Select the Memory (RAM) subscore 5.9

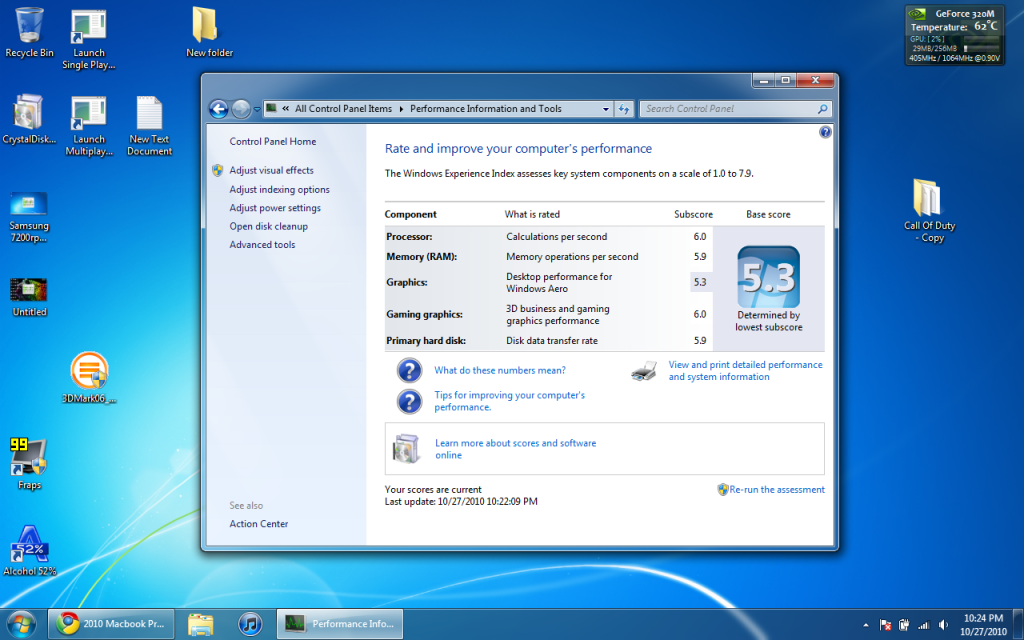pyautogui.click(x=699, y=257)
